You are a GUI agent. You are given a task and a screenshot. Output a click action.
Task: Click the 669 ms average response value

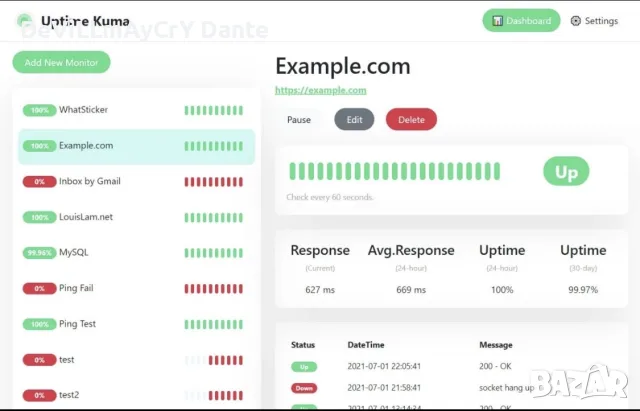click(x=411, y=290)
